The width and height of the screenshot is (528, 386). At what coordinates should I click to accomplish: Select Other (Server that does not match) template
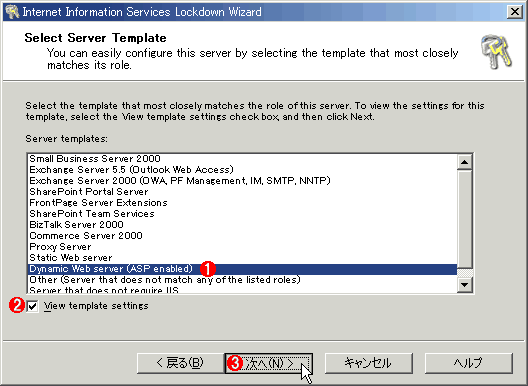[x=242, y=280]
